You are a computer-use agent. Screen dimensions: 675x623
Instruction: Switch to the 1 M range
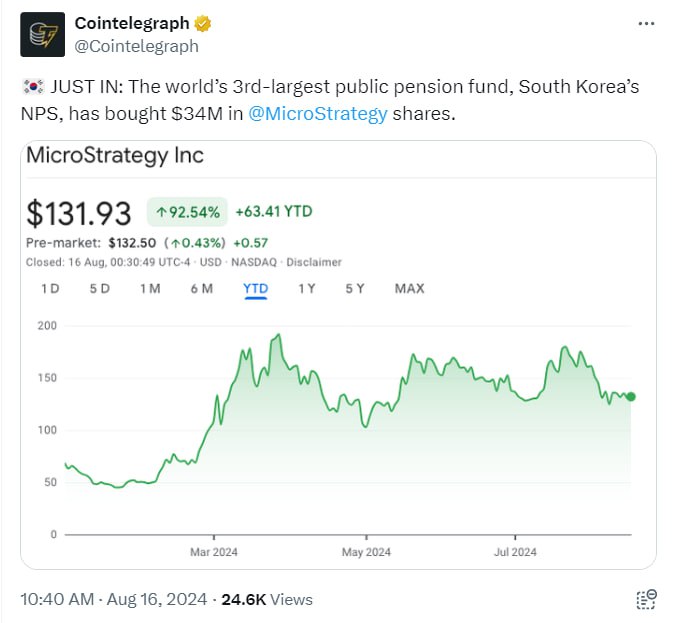(x=150, y=288)
